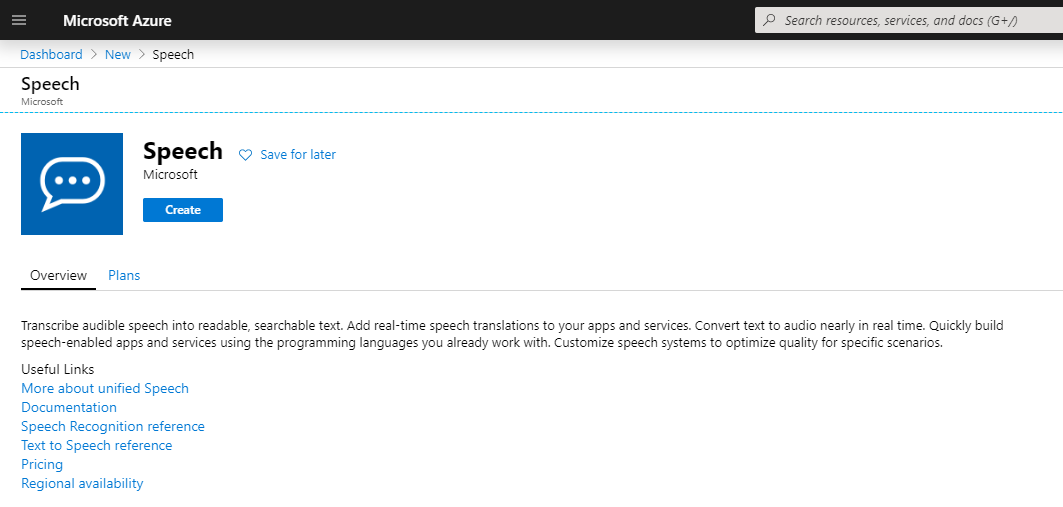Switch to the Plans tab

pos(124,276)
